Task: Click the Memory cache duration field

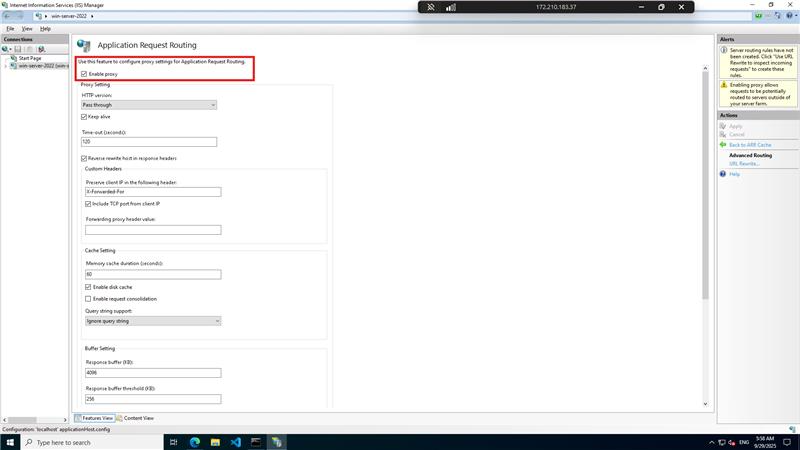Action: (153, 274)
